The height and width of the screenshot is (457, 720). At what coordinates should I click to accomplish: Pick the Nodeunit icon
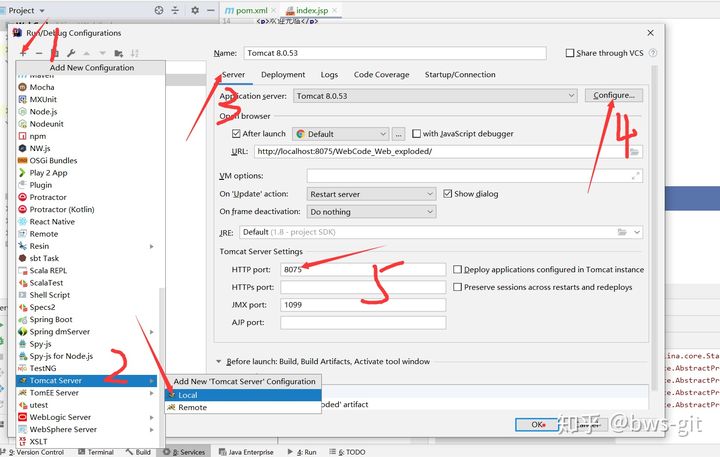point(22,124)
